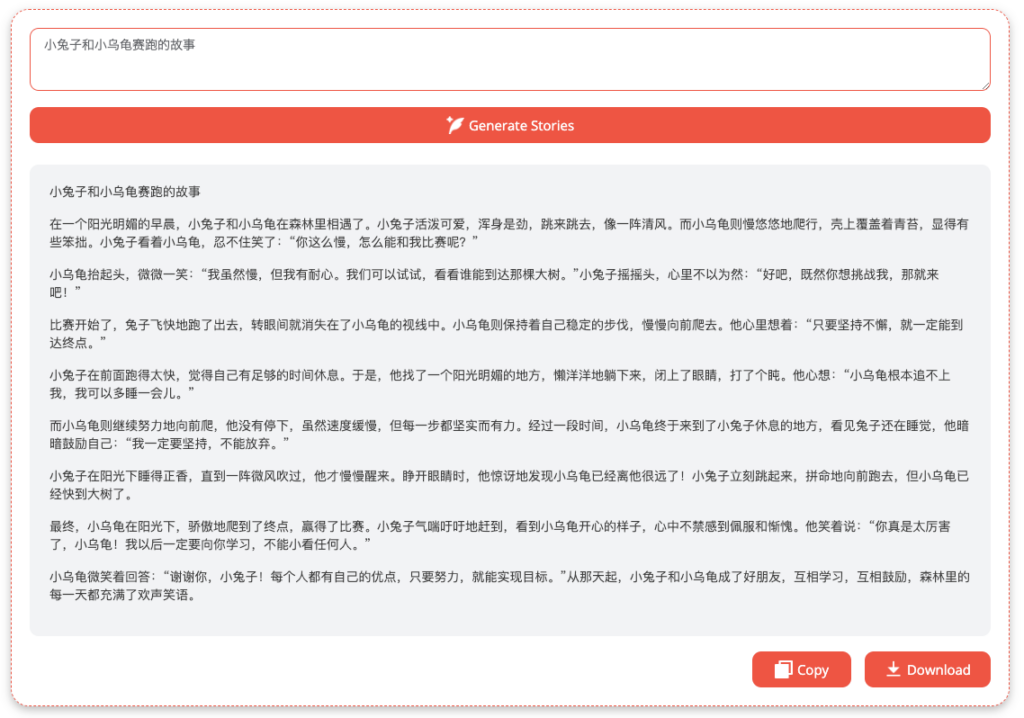Click the paragraph starting 在一个阳光明媚的早晨

coord(509,232)
